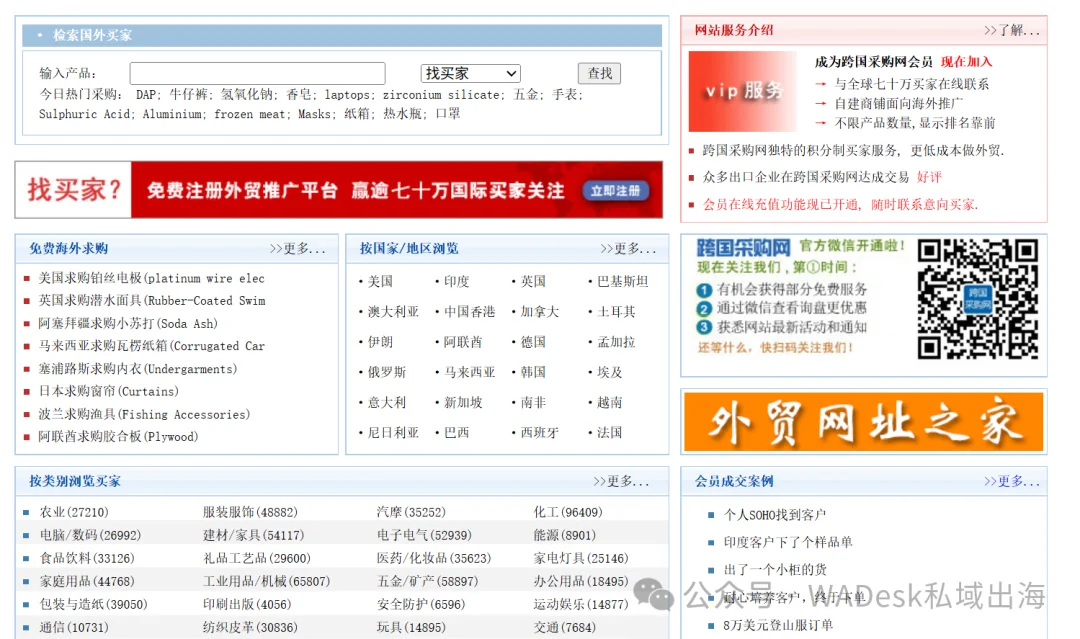Click the WeChat QR code image
Image resolution: width=1080 pixels, height=639 pixels.
977,300
